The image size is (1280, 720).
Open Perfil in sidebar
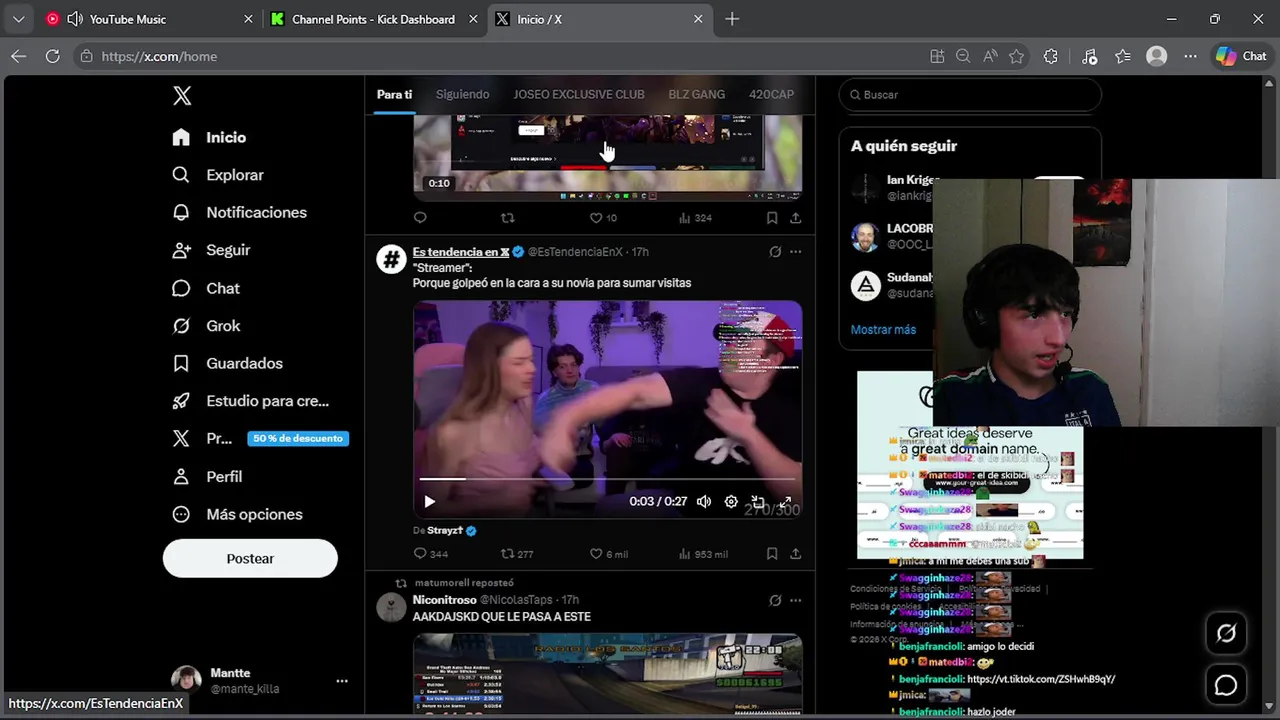pyautogui.click(x=206, y=477)
